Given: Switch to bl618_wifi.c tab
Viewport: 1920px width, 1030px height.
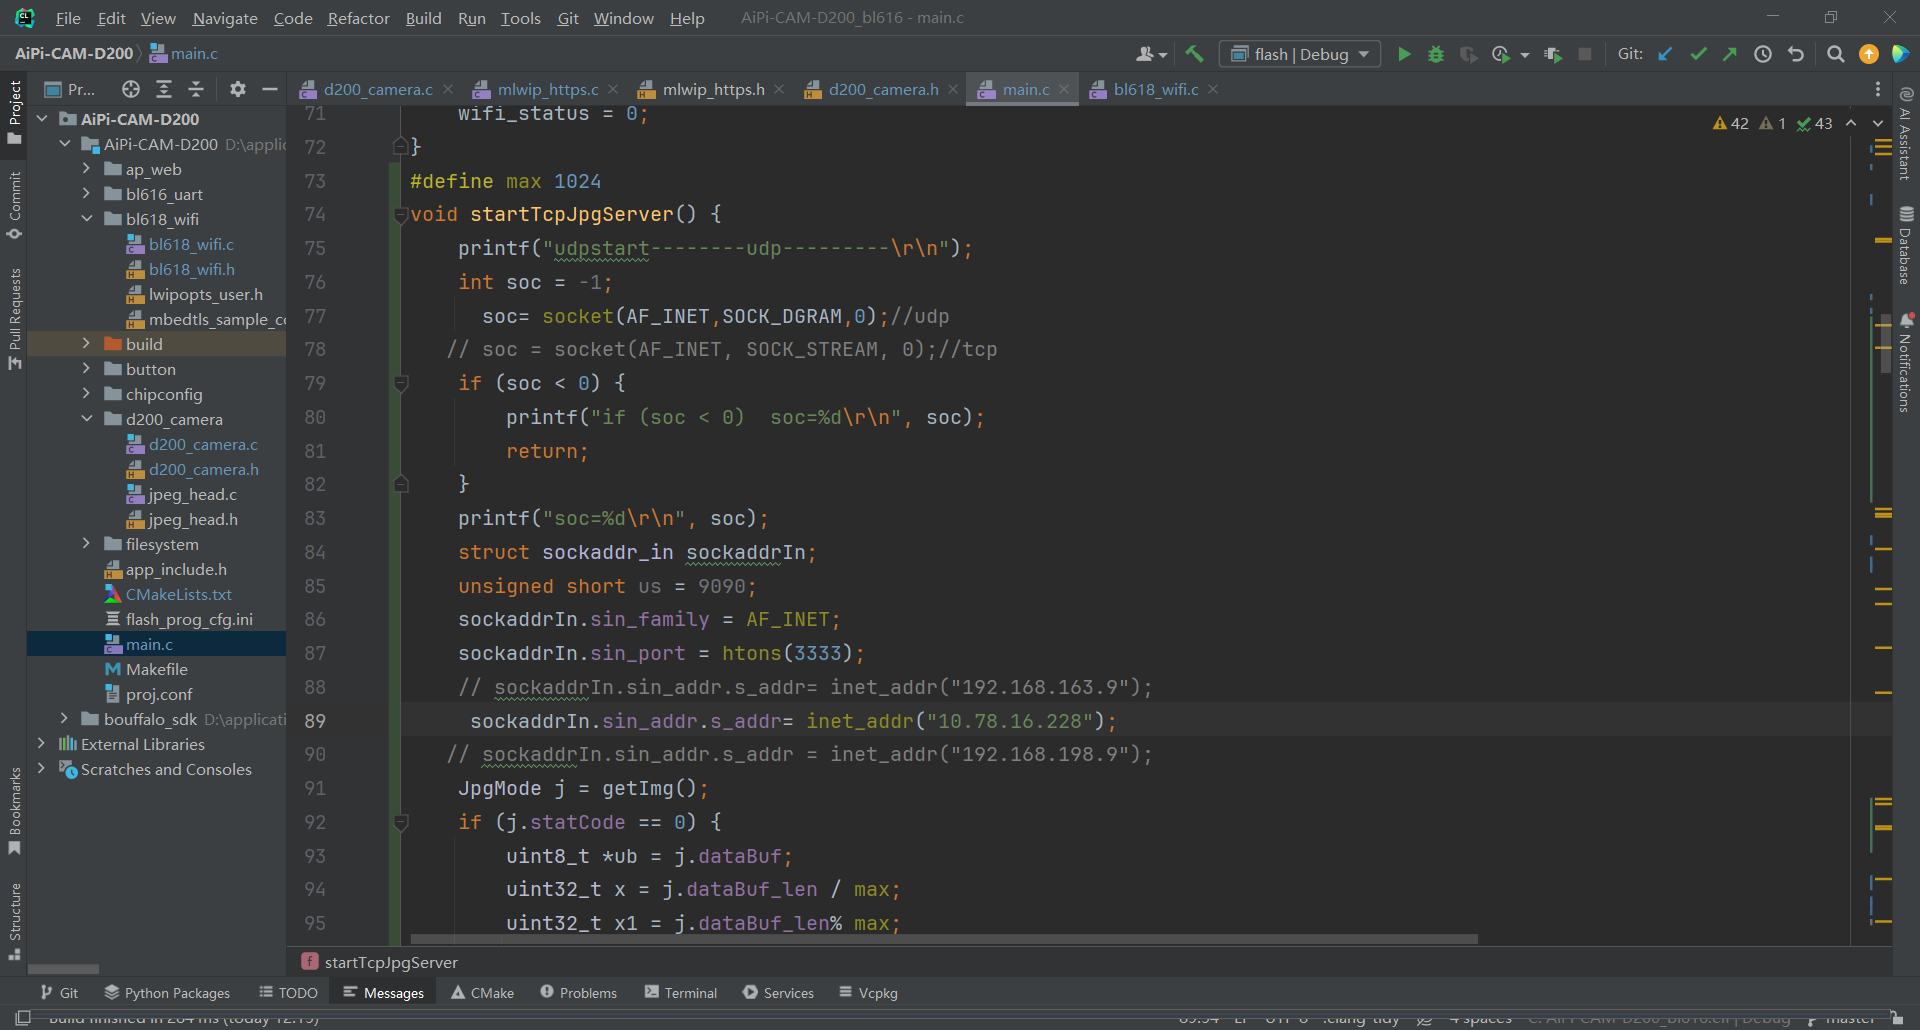Looking at the screenshot, I should point(1155,89).
